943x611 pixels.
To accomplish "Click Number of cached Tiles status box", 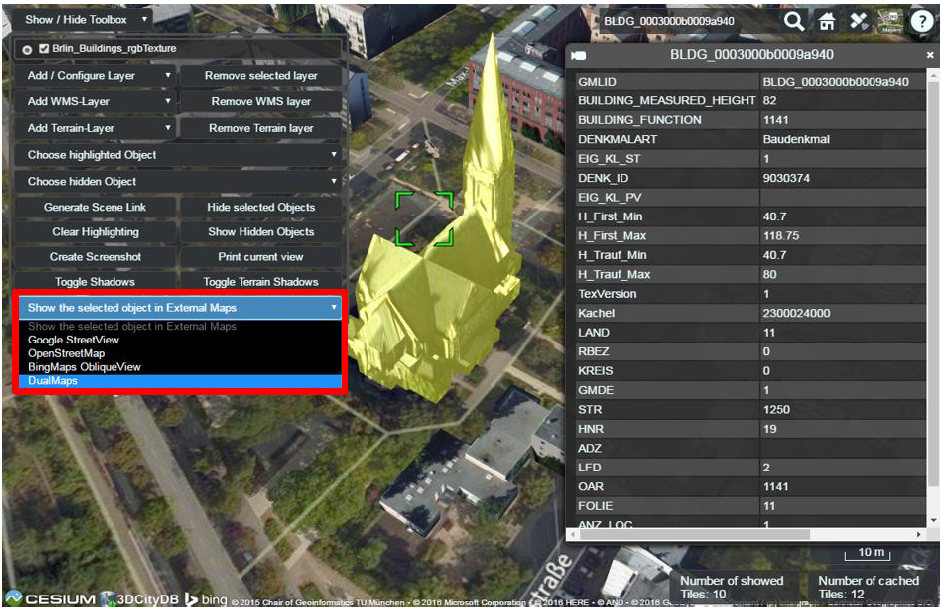I will point(871,587).
